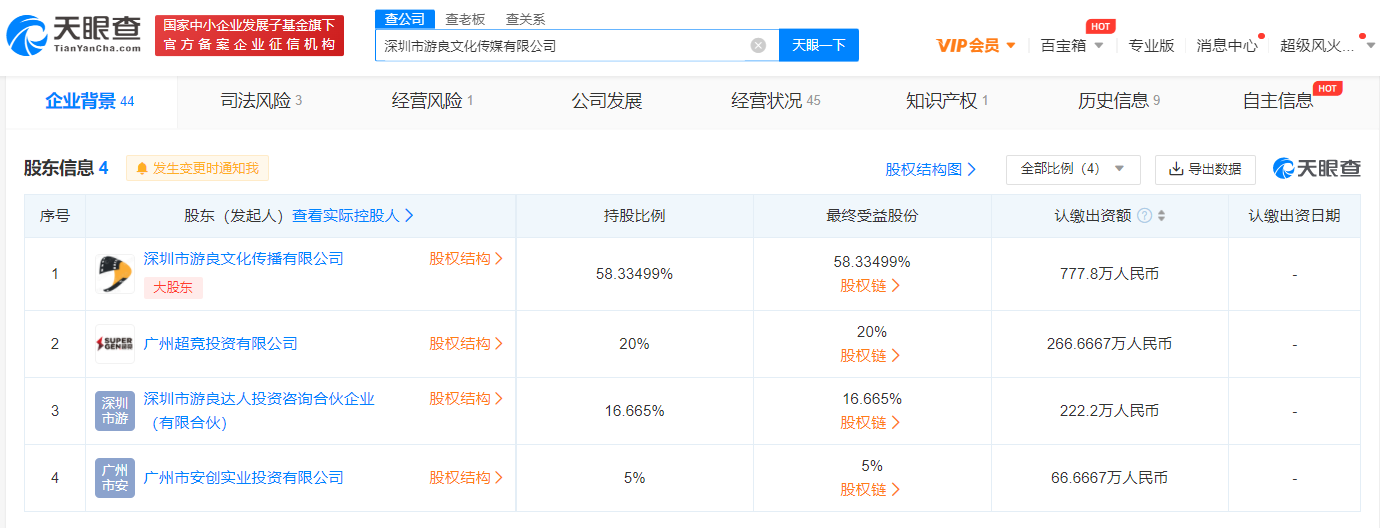Switch to the 查关系 search tab

click(x=526, y=19)
